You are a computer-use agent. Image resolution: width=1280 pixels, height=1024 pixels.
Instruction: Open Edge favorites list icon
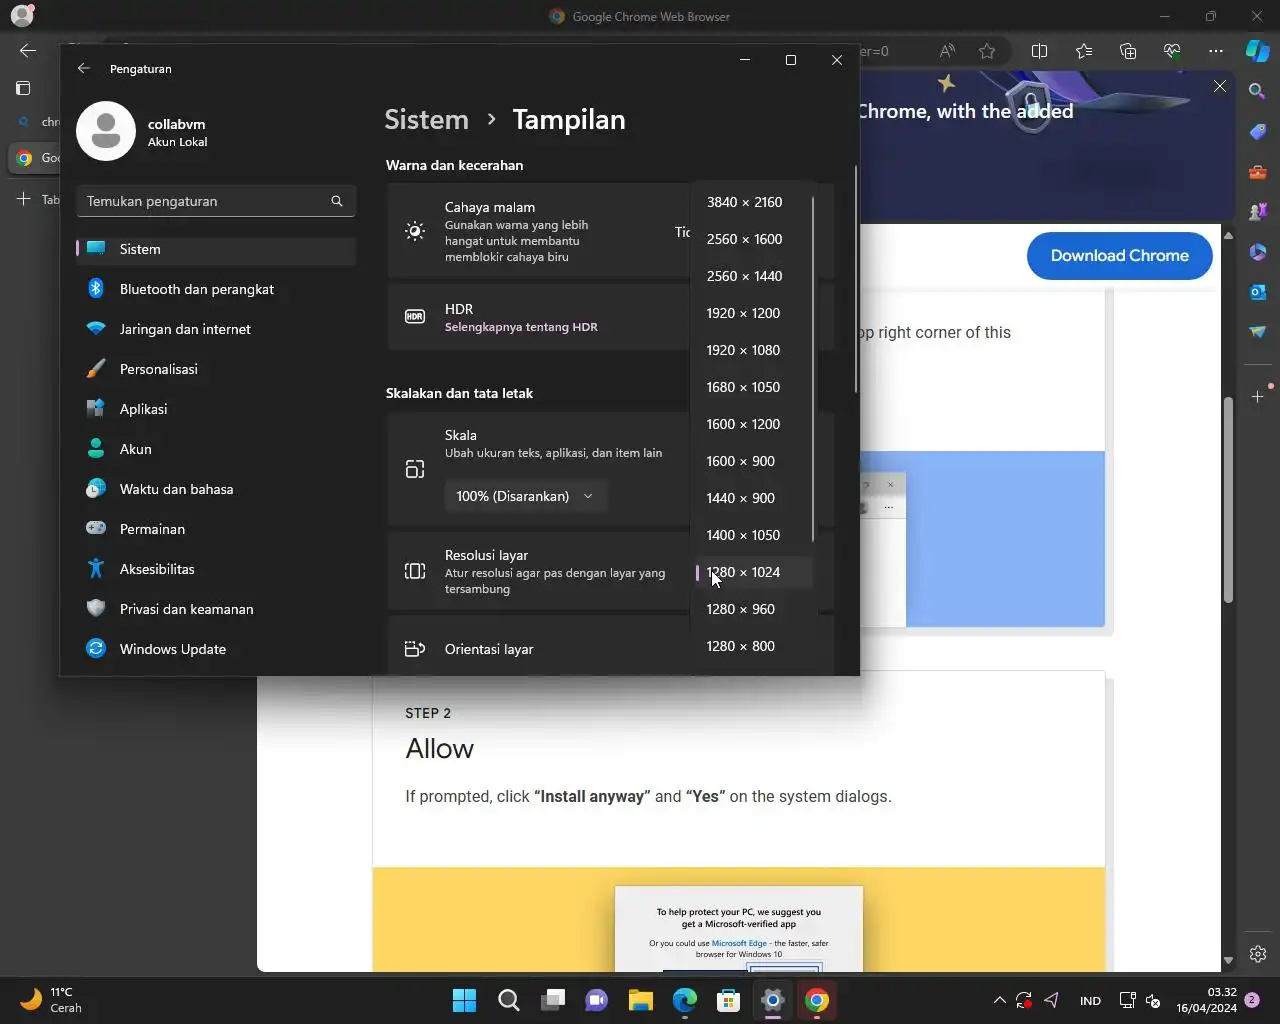pyautogui.click(x=1084, y=51)
